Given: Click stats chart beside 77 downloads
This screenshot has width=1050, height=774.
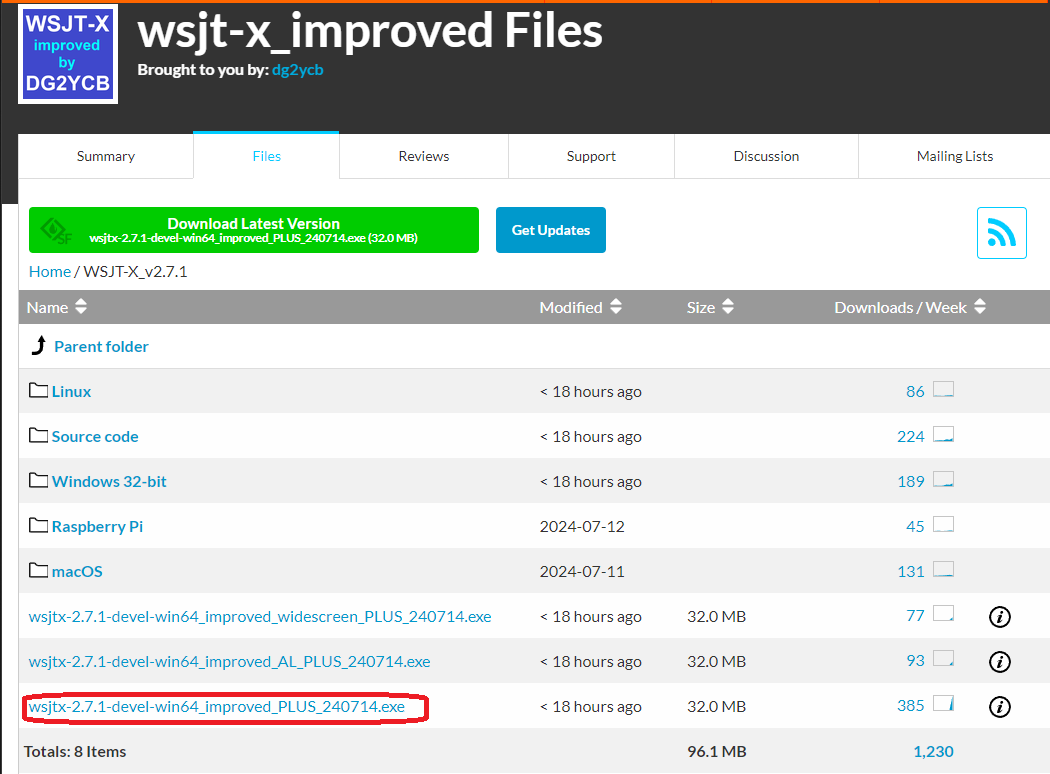Looking at the screenshot, I should (944, 613).
